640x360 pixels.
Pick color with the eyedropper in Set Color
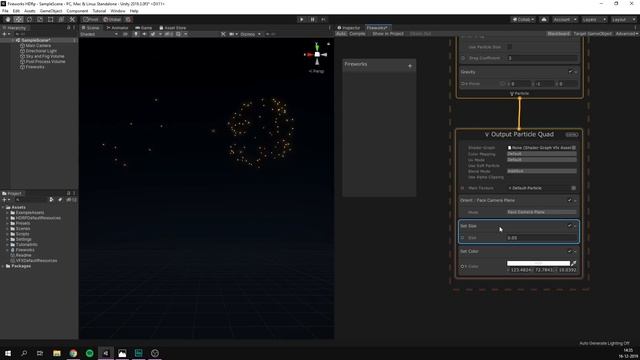coord(573,263)
